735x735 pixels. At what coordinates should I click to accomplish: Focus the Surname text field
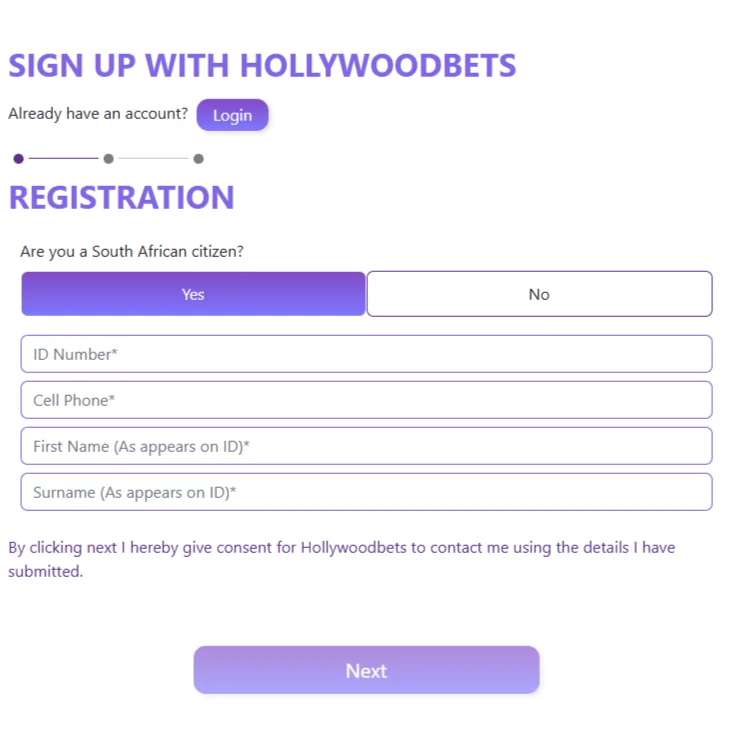(366, 492)
